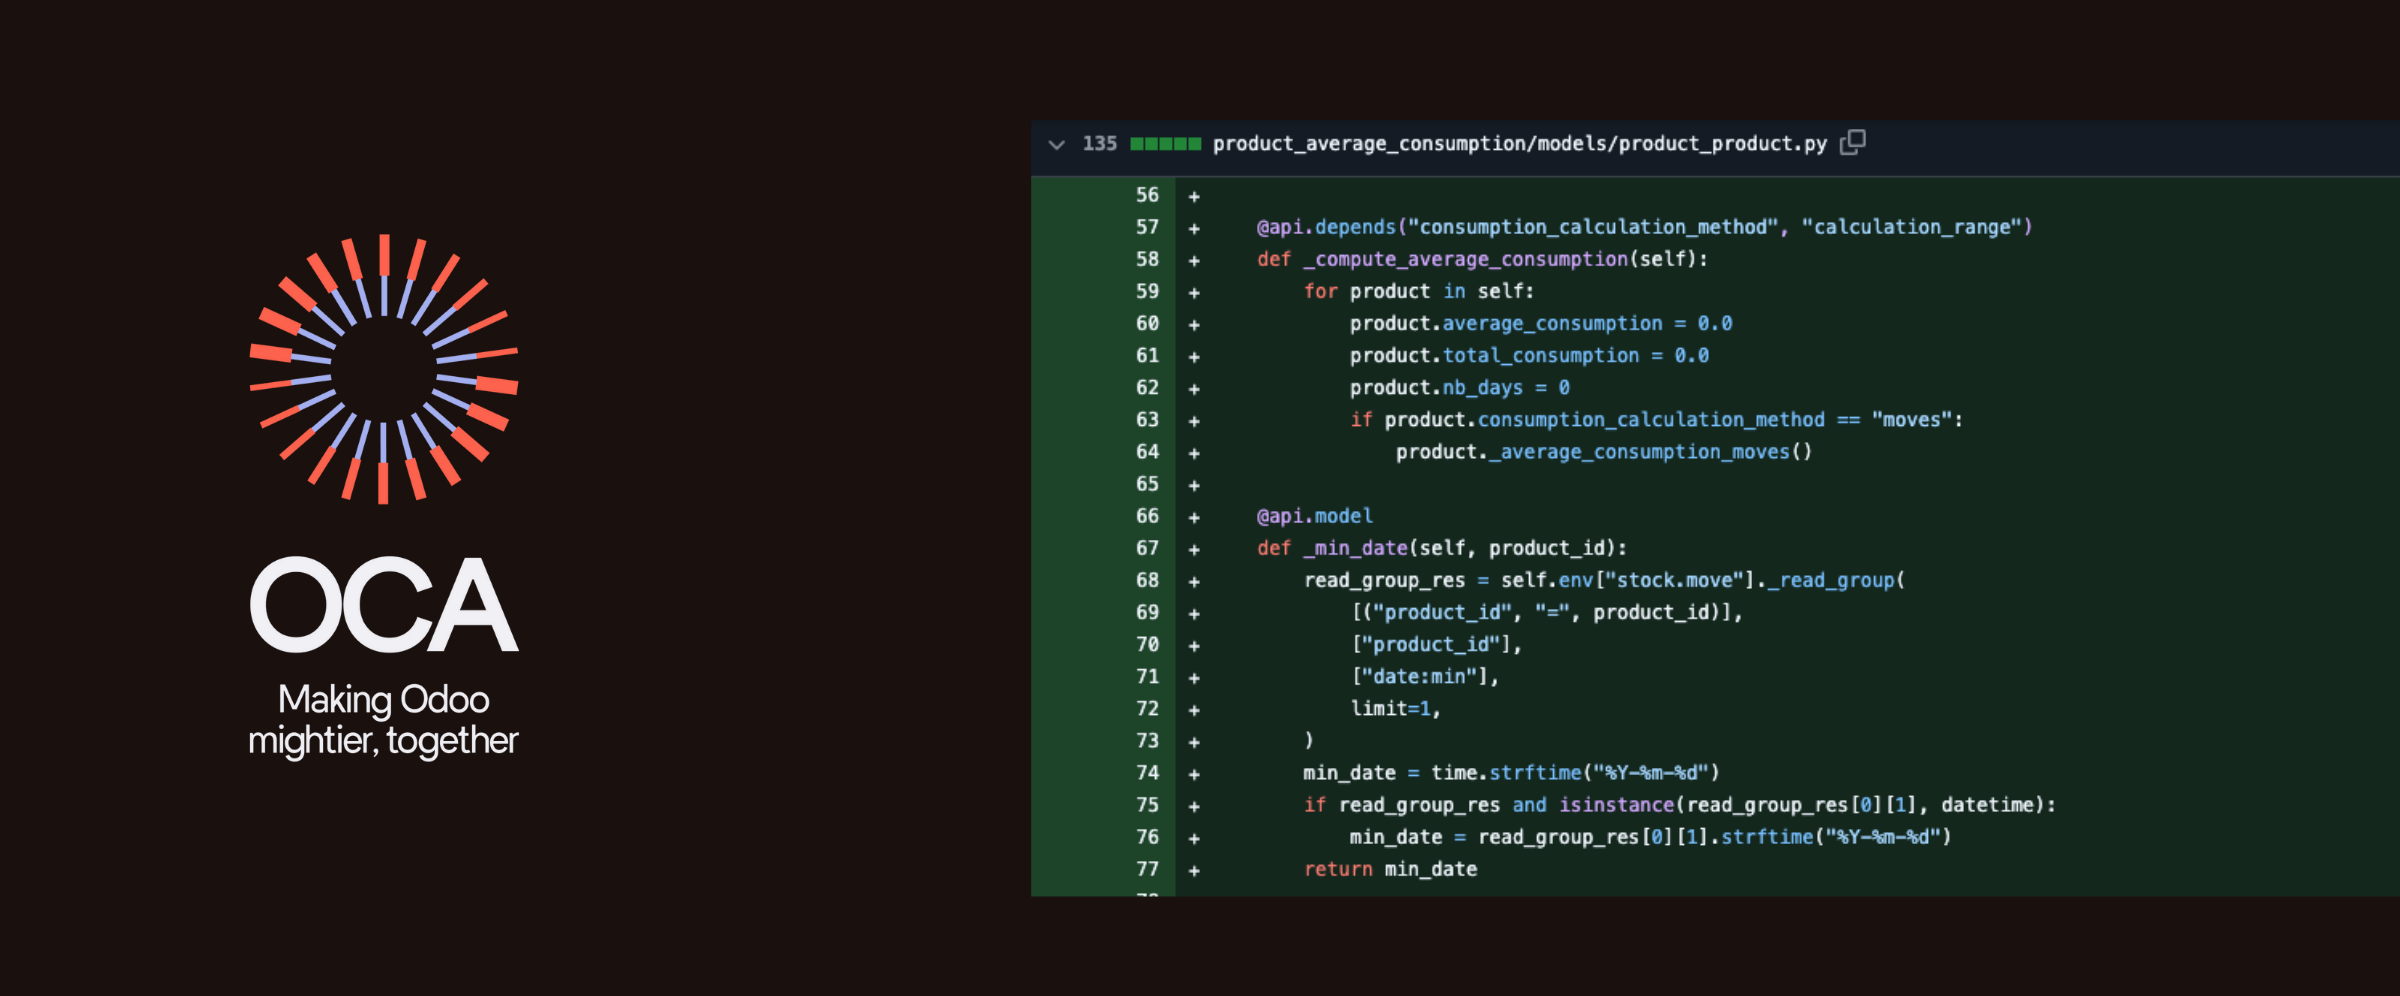
Task: Click the 135 changed lines count
Action: tap(1099, 144)
